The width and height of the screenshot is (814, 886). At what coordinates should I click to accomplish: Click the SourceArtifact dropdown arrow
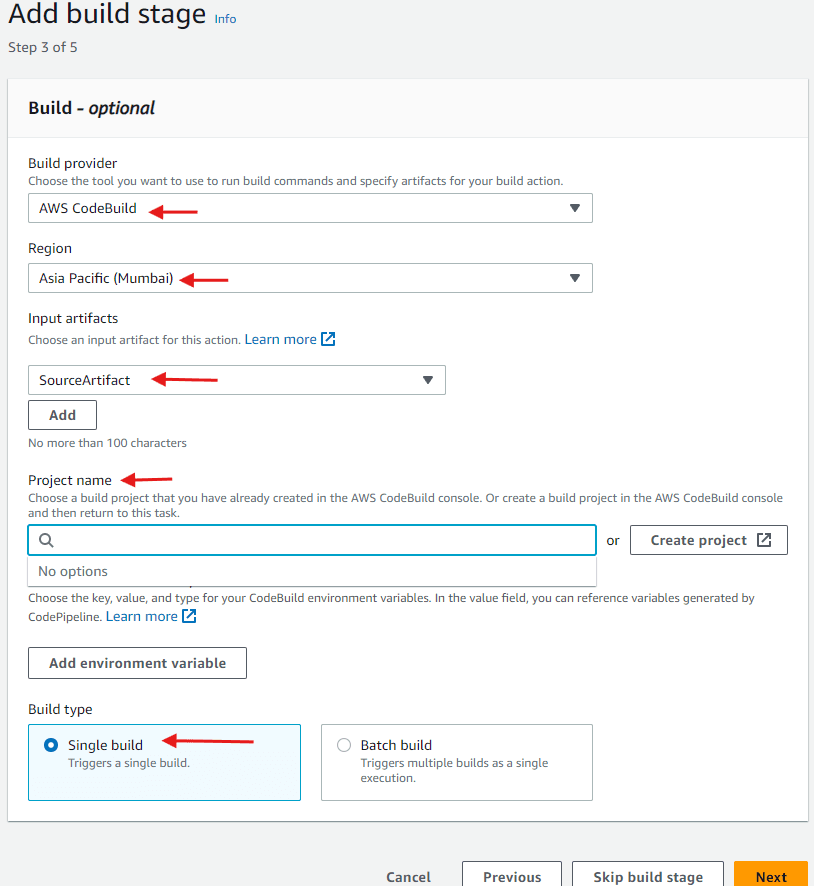pos(428,380)
